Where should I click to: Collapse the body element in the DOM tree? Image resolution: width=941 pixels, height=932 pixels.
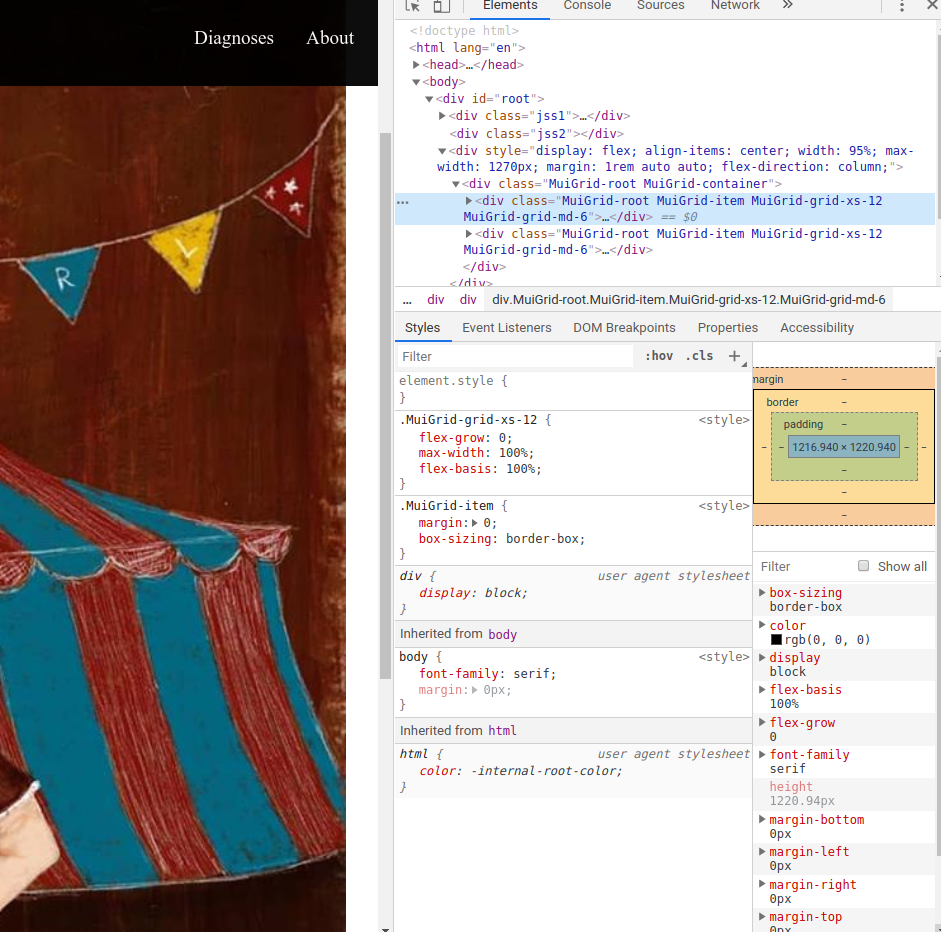click(x=416, y=81)
